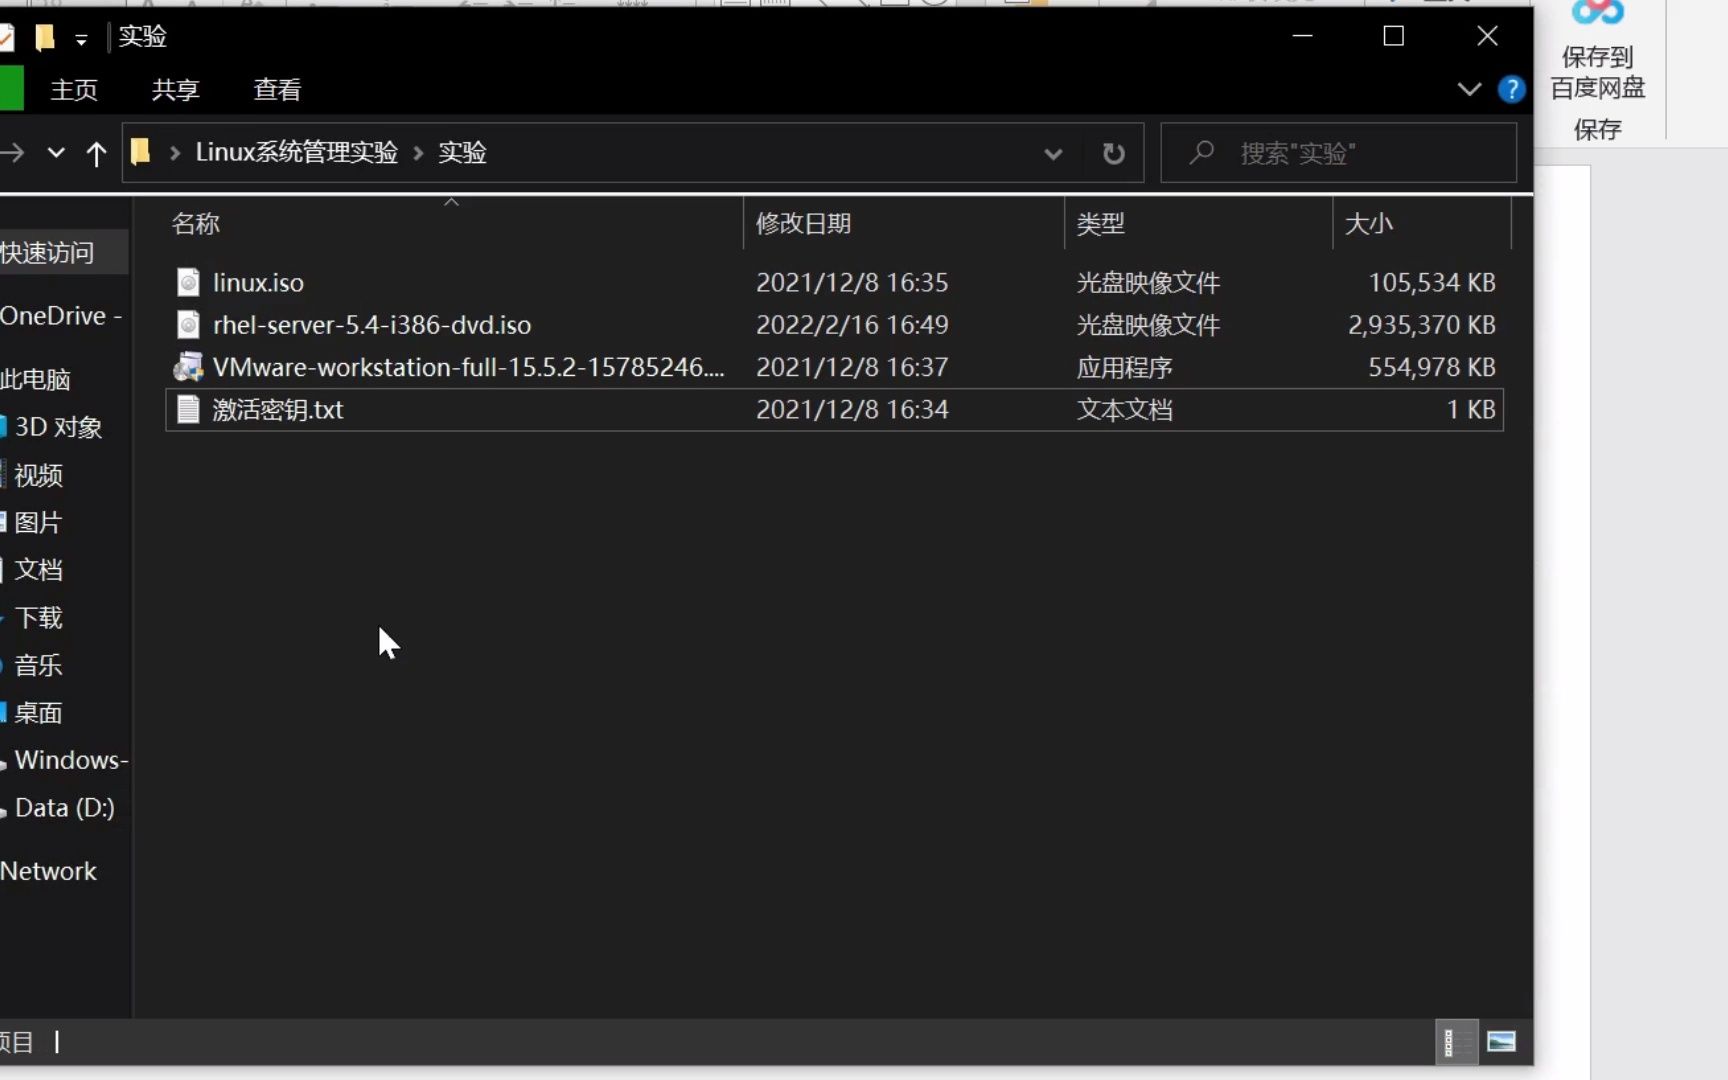1728x1080 pixels.
Task: Select the VMware-workstation installer icon
Action: [x=188, y=367]
